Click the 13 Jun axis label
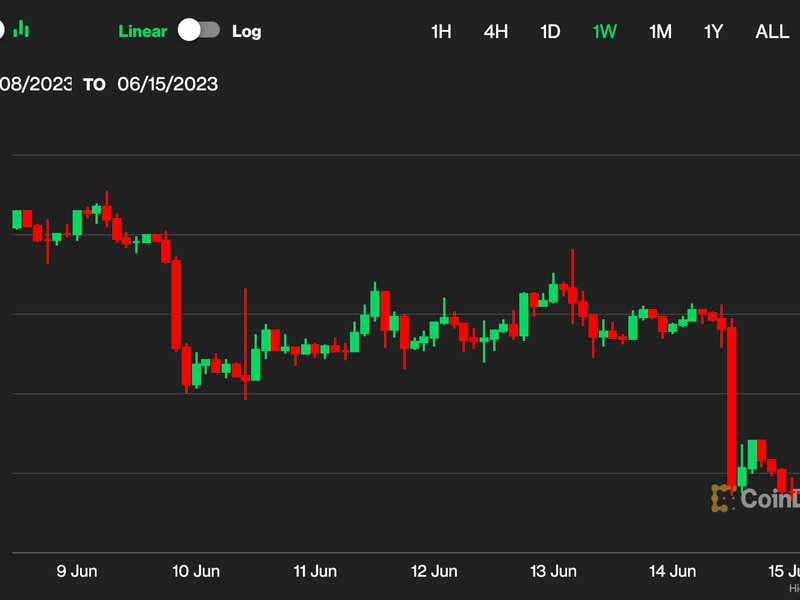 click(x=553, y=571)
